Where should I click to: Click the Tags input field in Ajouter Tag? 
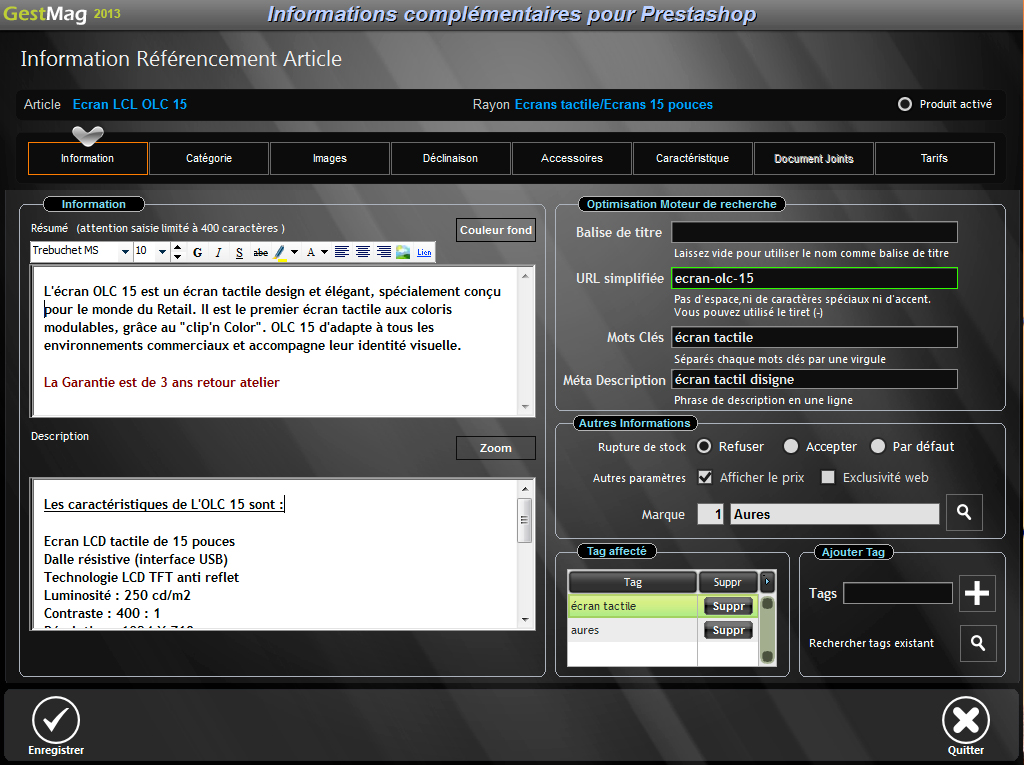(x=898, y=593)
